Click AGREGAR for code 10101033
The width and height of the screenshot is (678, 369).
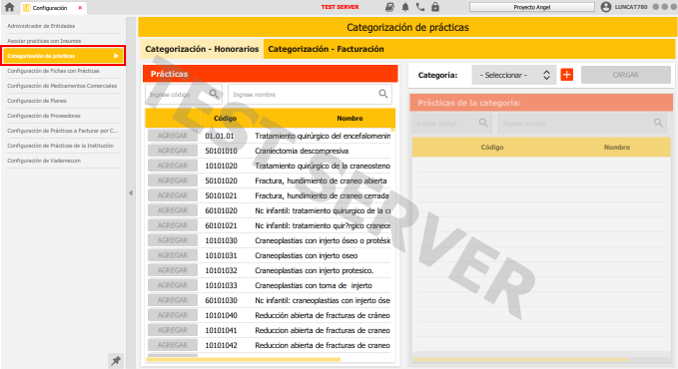(173, 285)
